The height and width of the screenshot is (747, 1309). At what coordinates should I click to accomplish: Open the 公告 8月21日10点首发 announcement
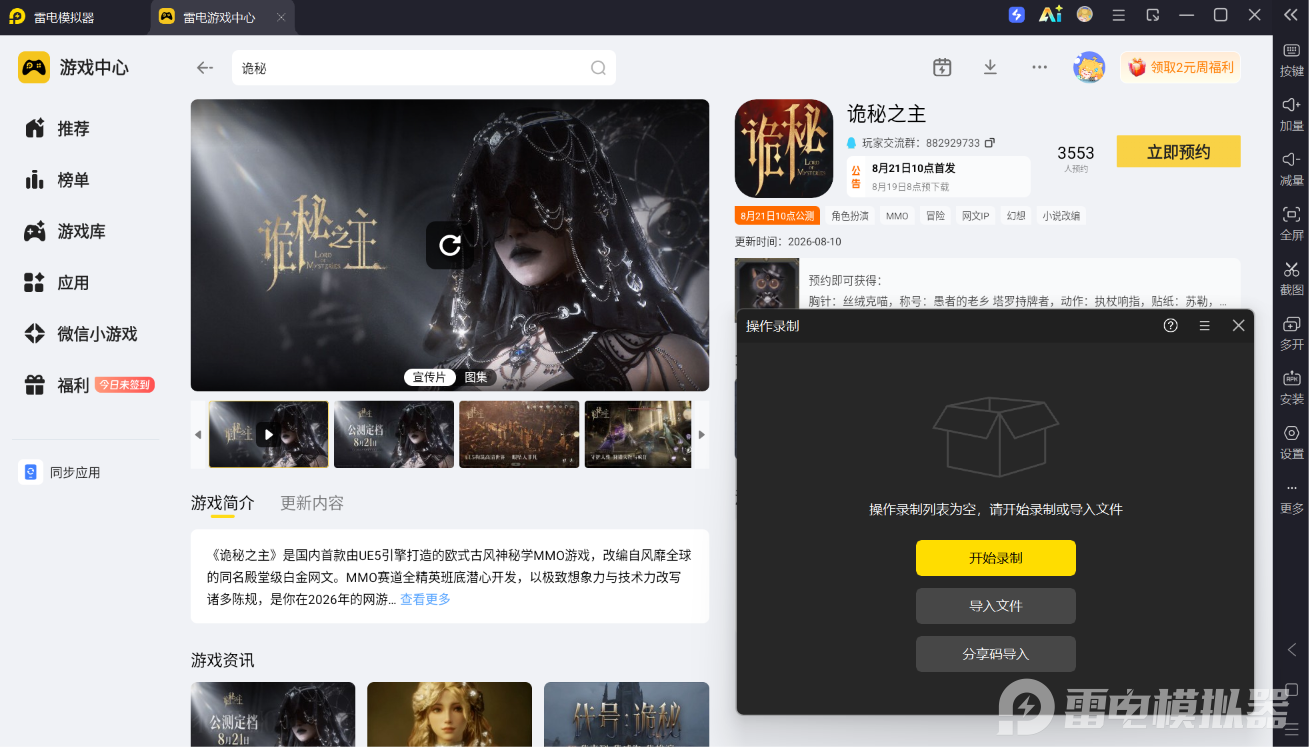click(938, 177)
